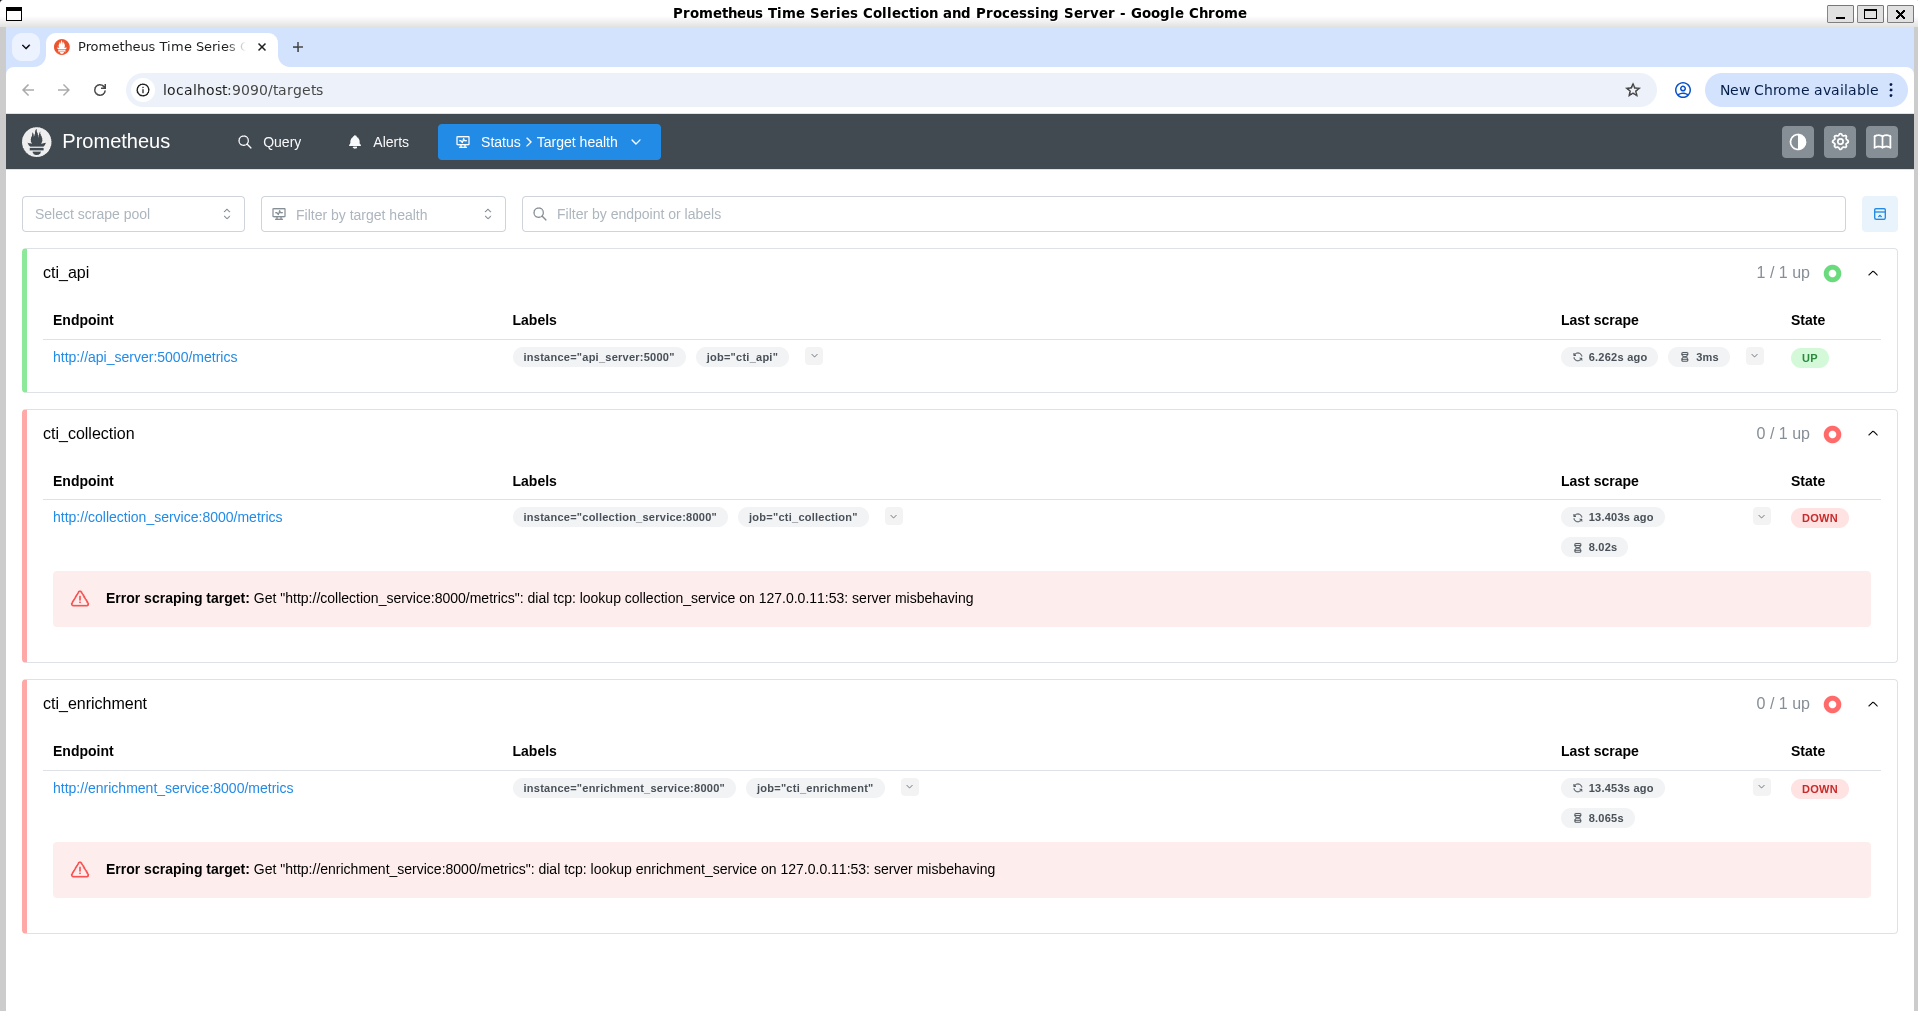Expand scrape details for collection_service target

[x=1762, y=516]
